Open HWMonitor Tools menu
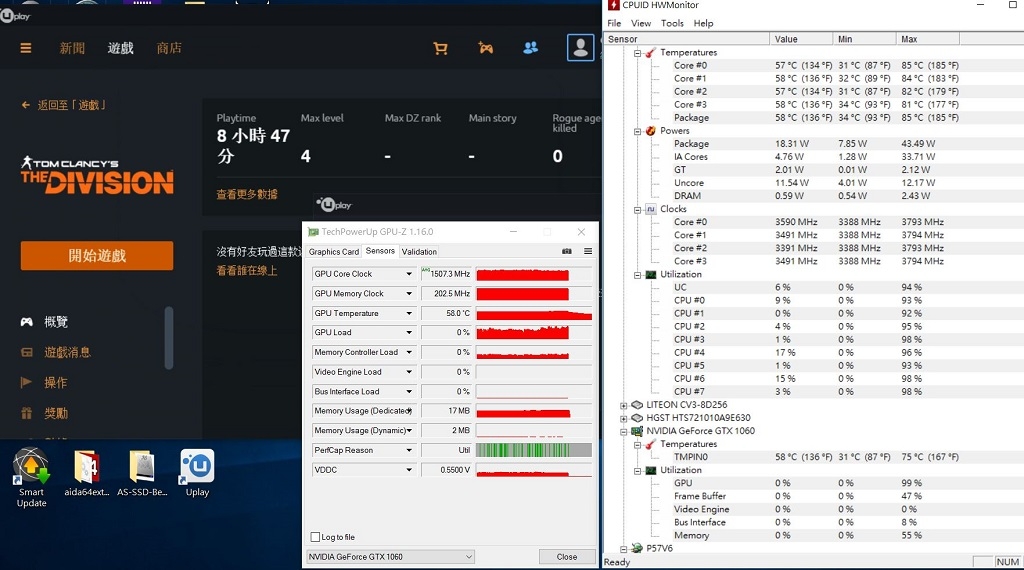 672,23
